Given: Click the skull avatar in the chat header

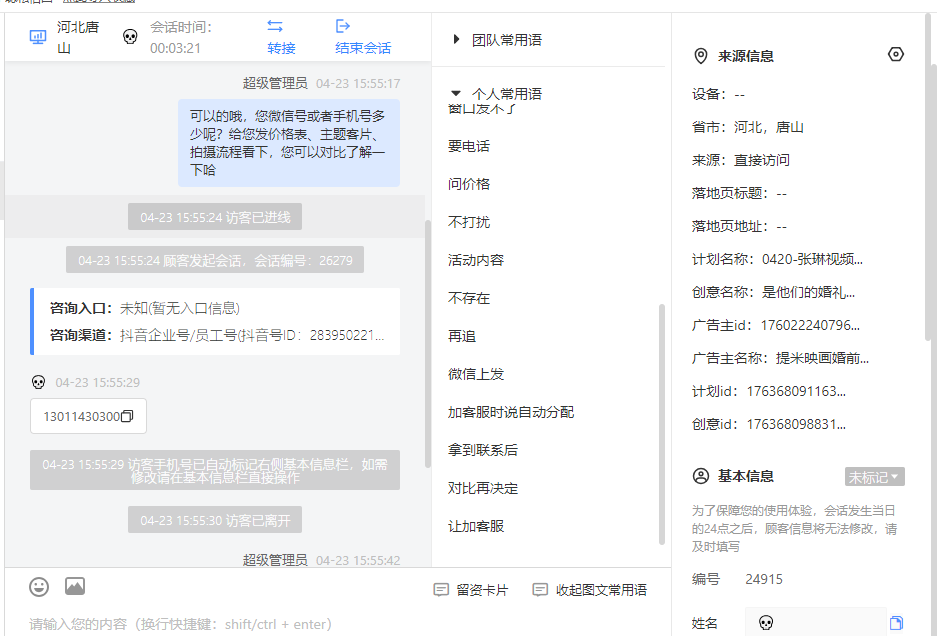Looking at the screenshot, I should [130, 37].
